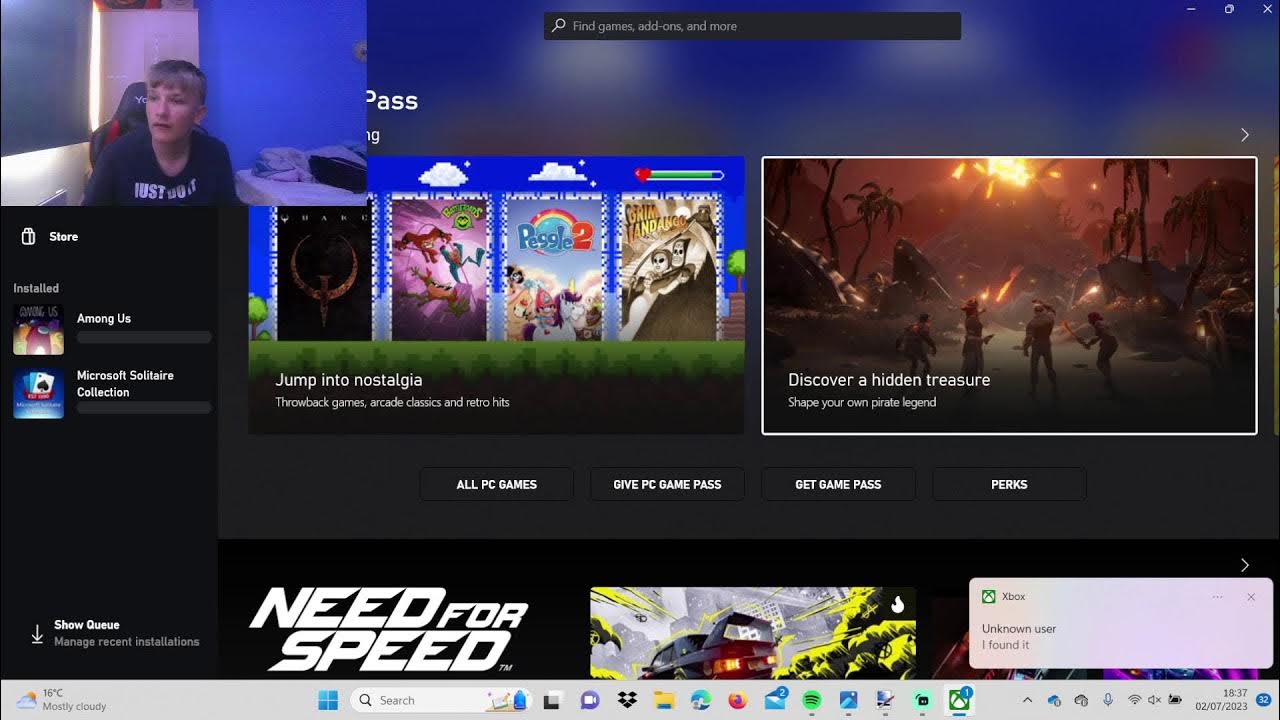Click the magnifier icon in the Xbox search bar
This screenshot has width=1280, height=720.
[x=559, y=26]
